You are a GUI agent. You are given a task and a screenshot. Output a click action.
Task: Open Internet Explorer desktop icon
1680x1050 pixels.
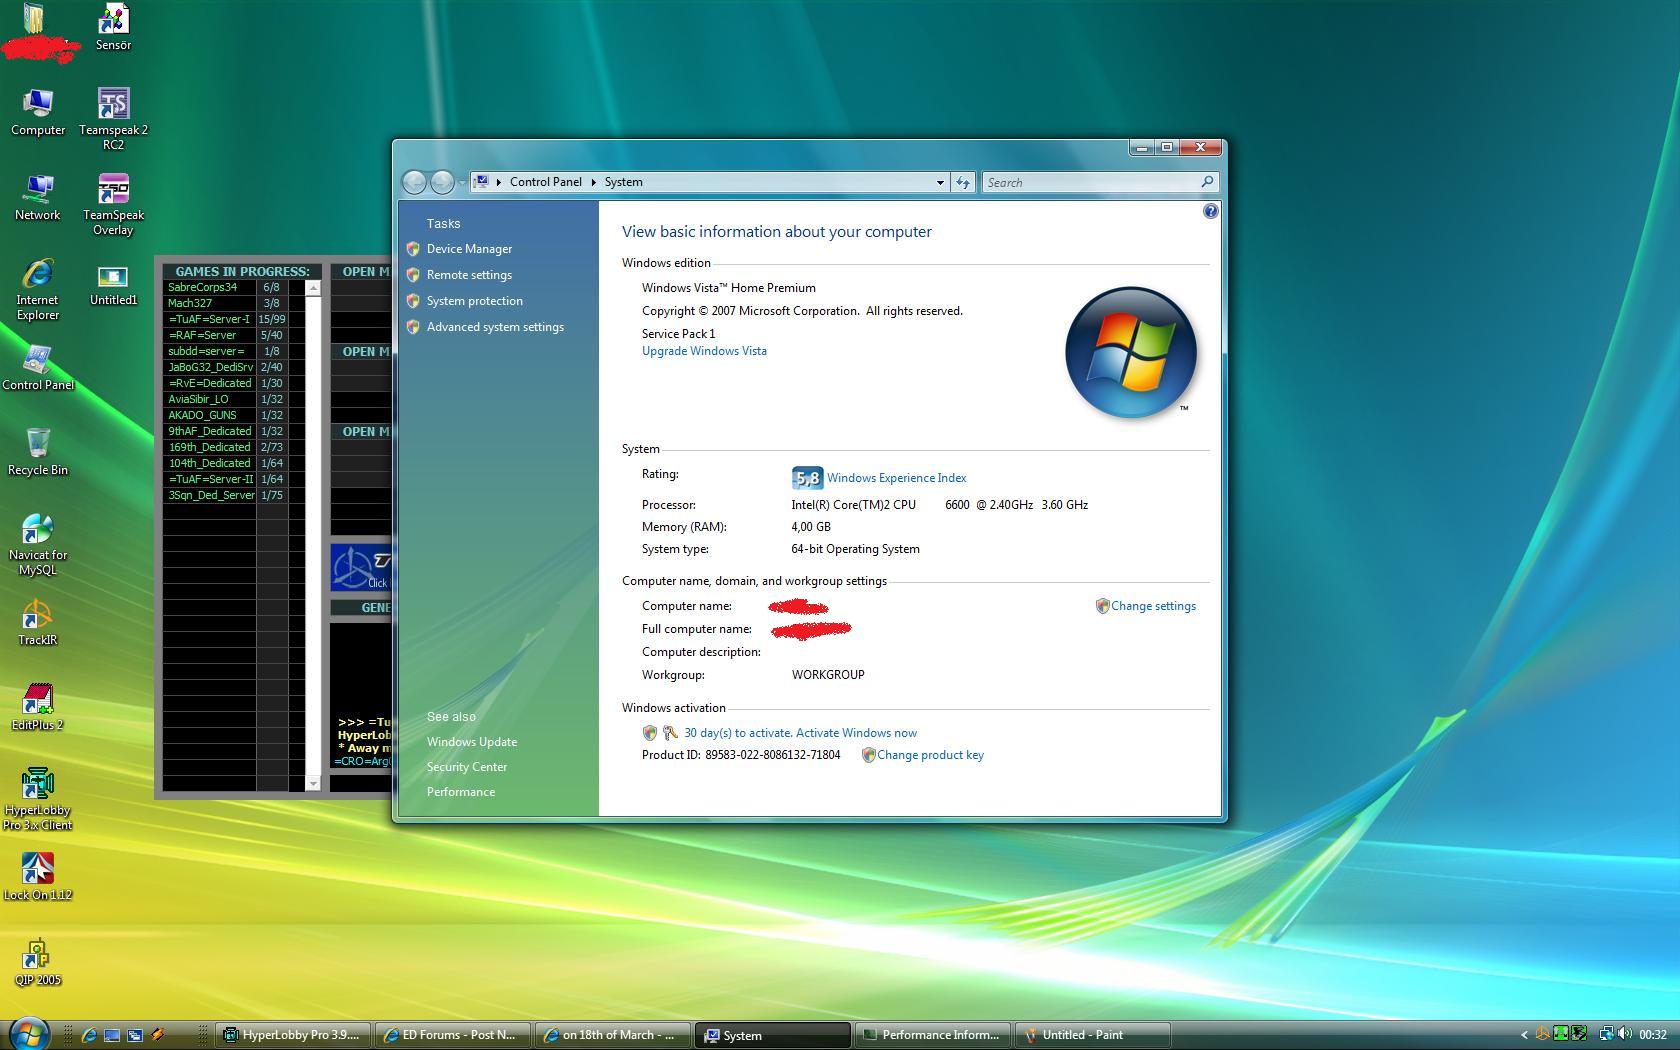(x=38, y=289)
